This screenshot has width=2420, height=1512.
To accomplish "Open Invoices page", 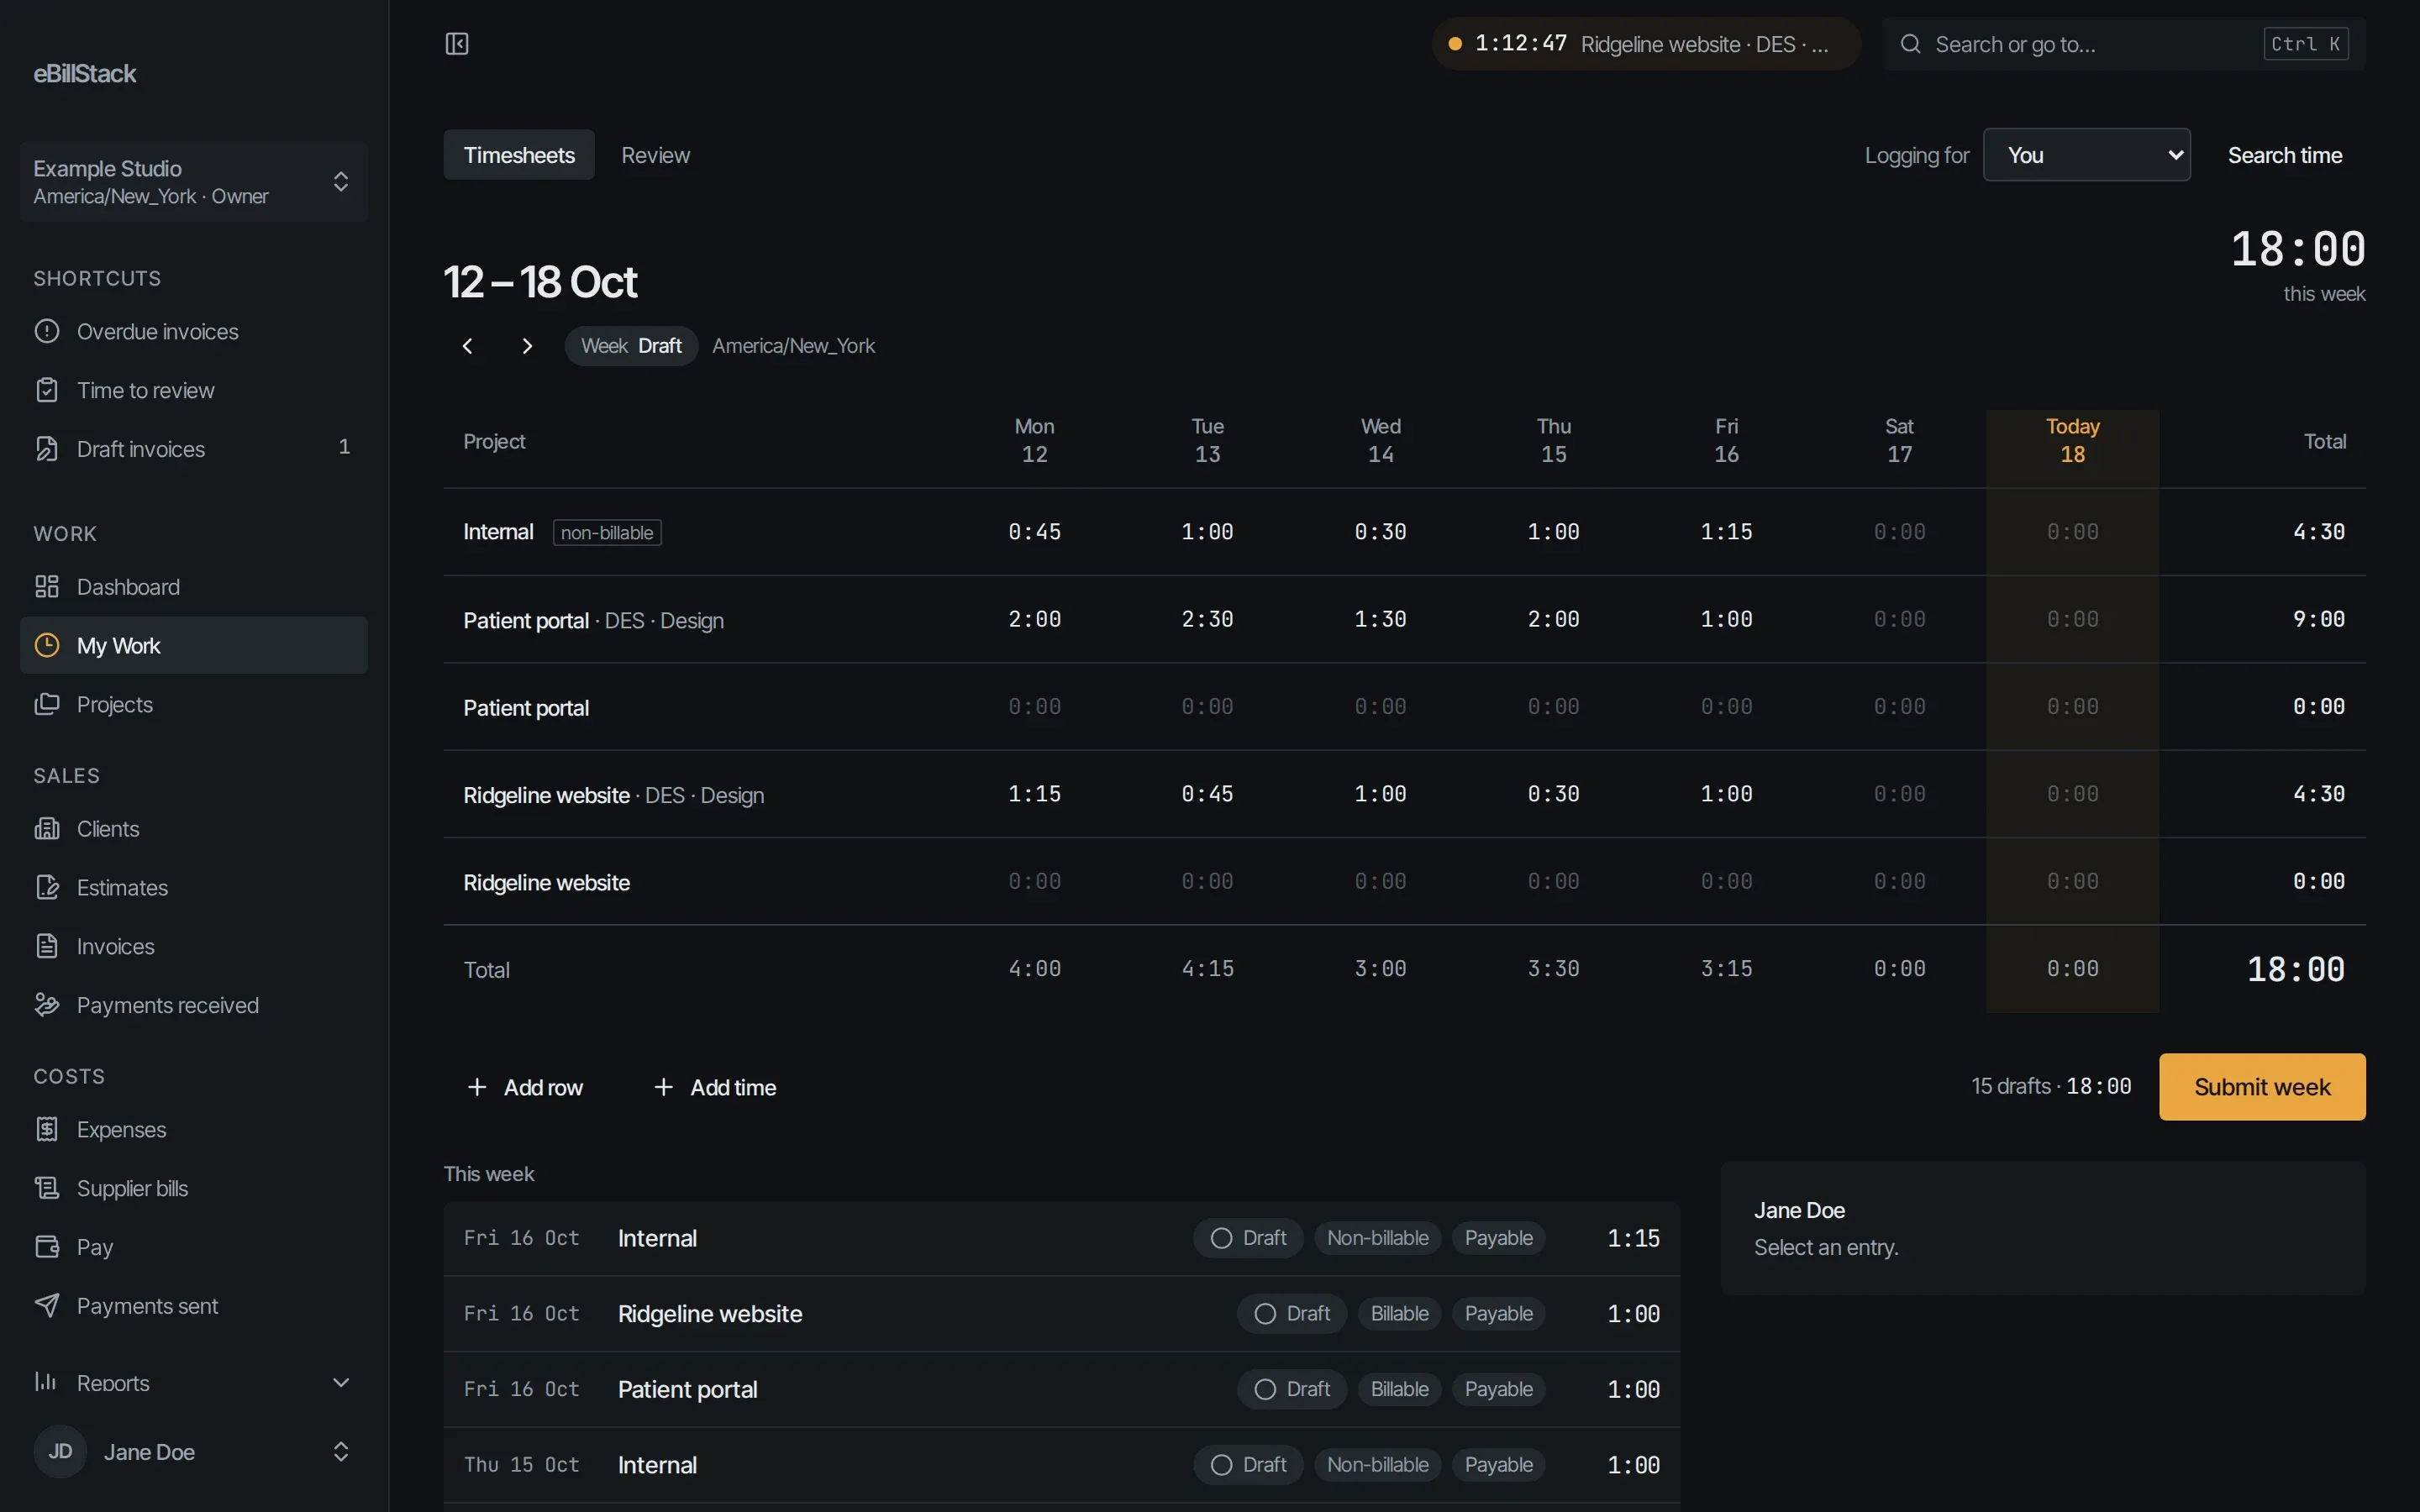I will click(x=194, y=946).
